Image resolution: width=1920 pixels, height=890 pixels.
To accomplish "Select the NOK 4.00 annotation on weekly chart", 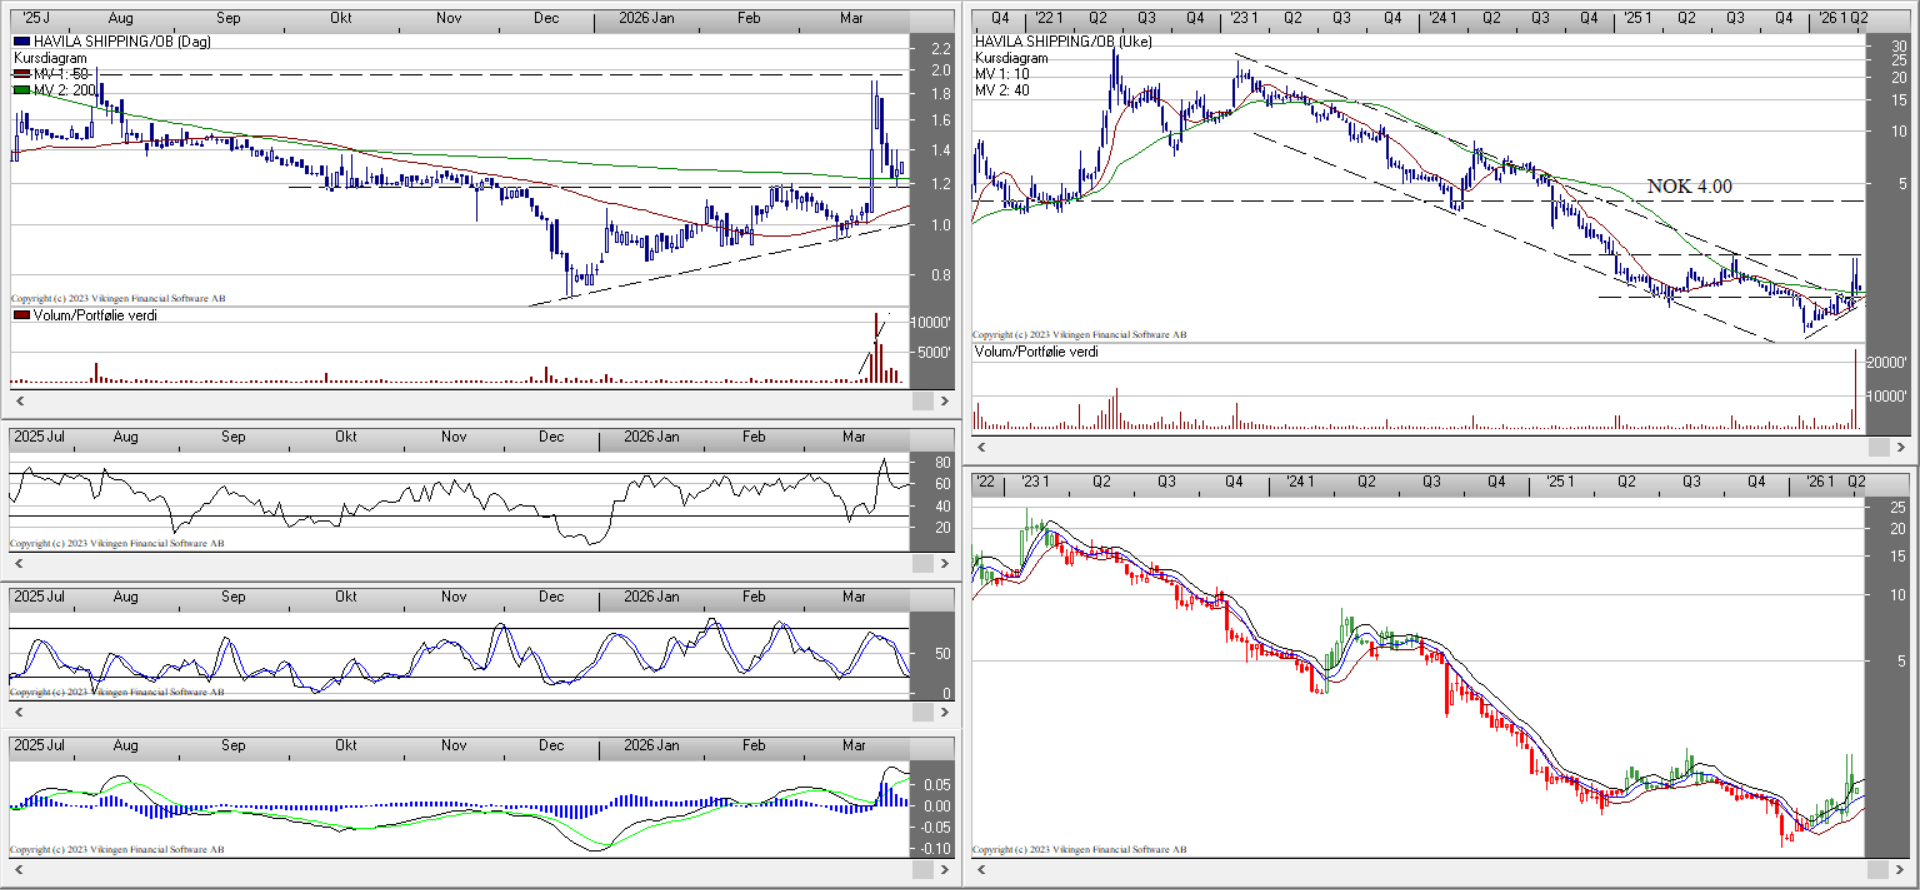I will 1689,187.
